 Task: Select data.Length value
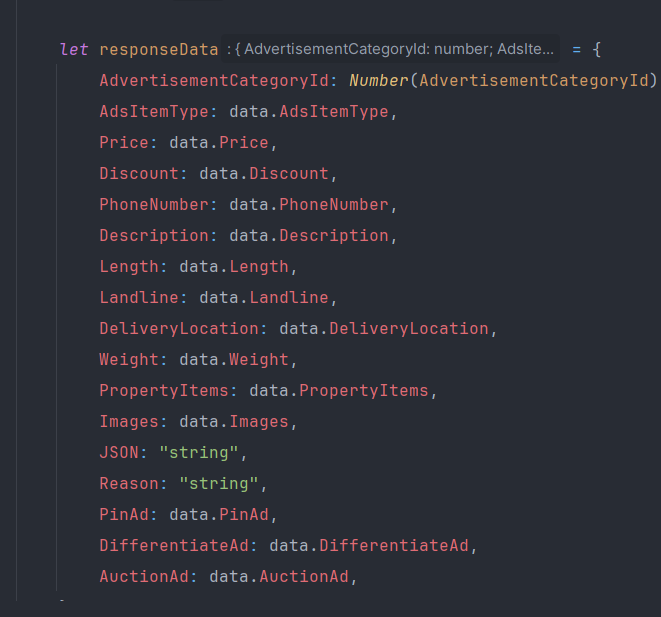point(234,267)
